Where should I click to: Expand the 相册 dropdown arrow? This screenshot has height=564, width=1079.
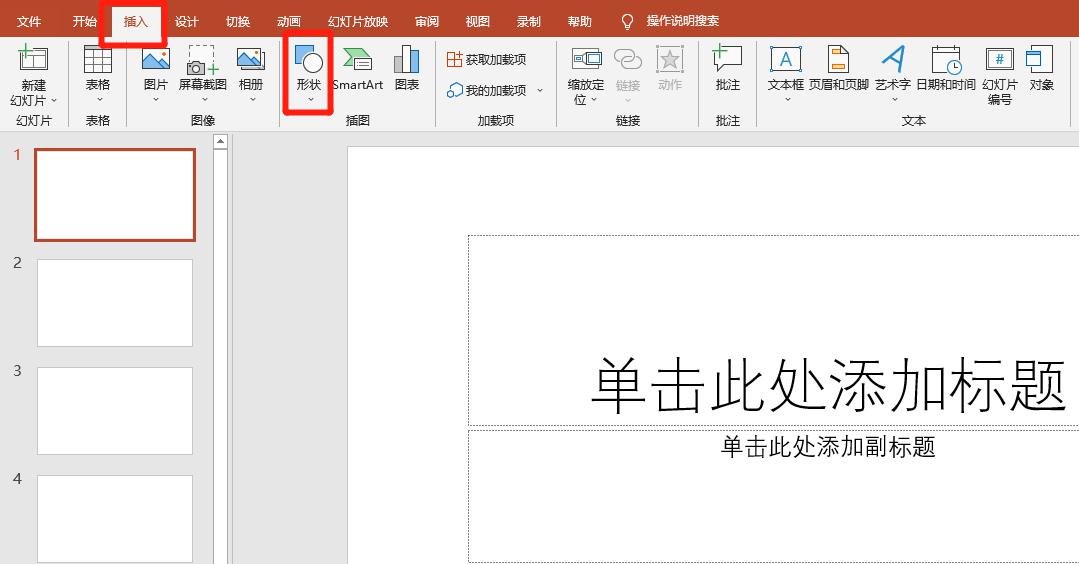252,100
